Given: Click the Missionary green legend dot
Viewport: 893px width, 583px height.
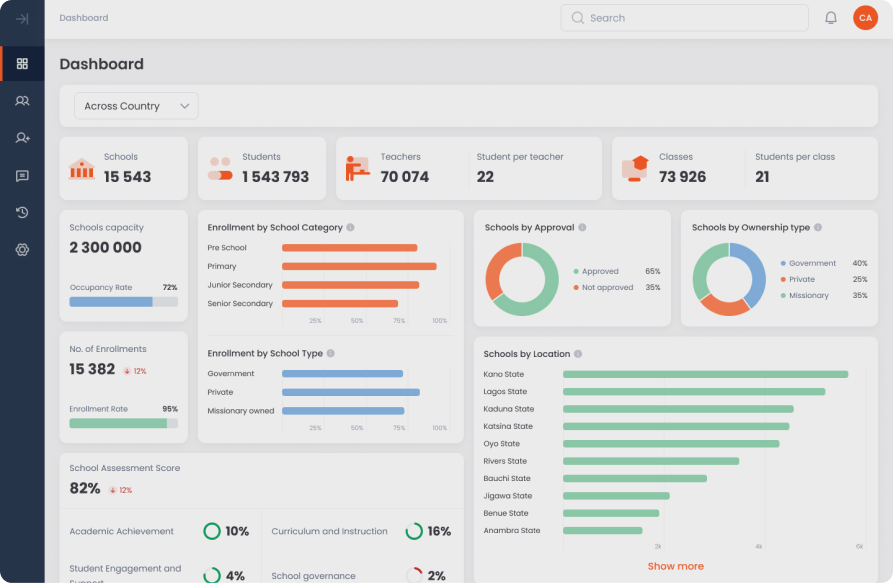Looking at the screenshot, I should coord(783,295).
